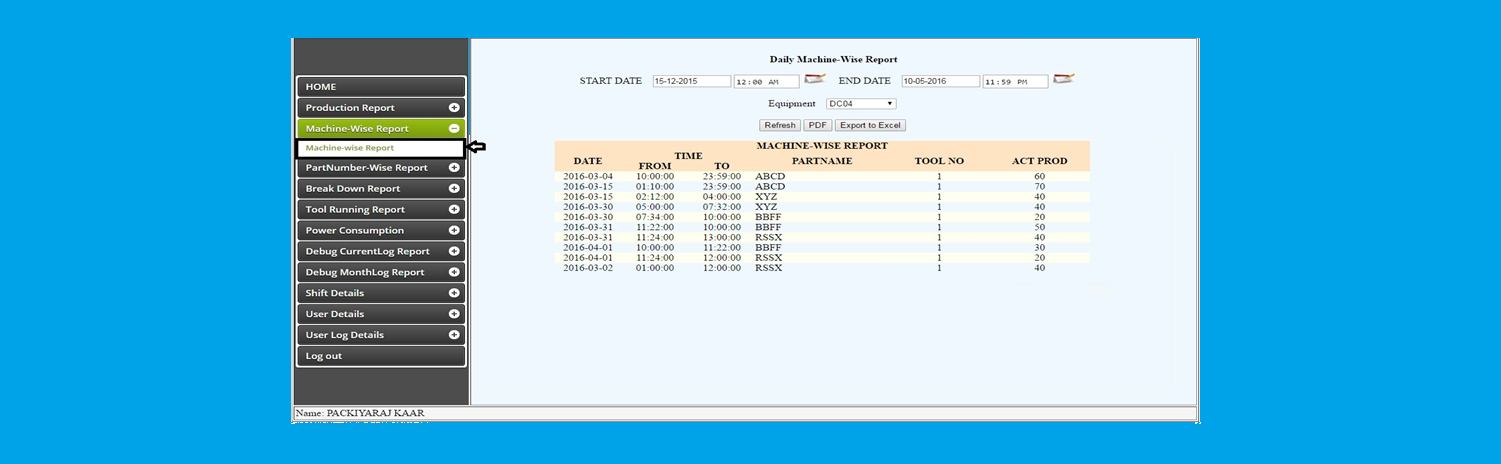This screenshot has height=464, width=1501.
Task: Select Machine-Wise Report menu header
Action: 381,128
